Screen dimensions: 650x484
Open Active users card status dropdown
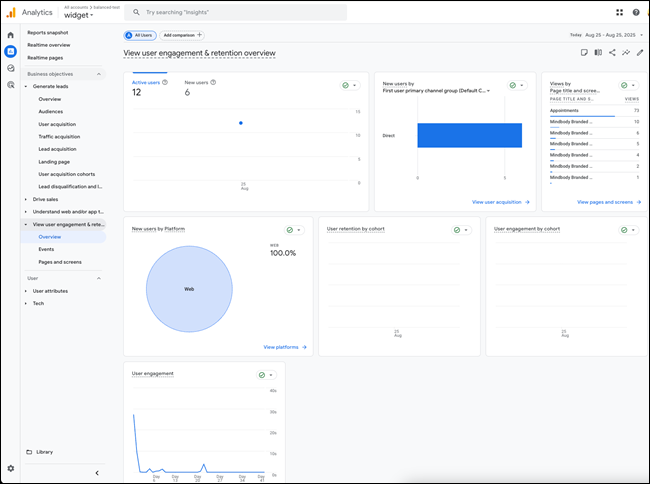pyautogui.click(x=350, y=85)
